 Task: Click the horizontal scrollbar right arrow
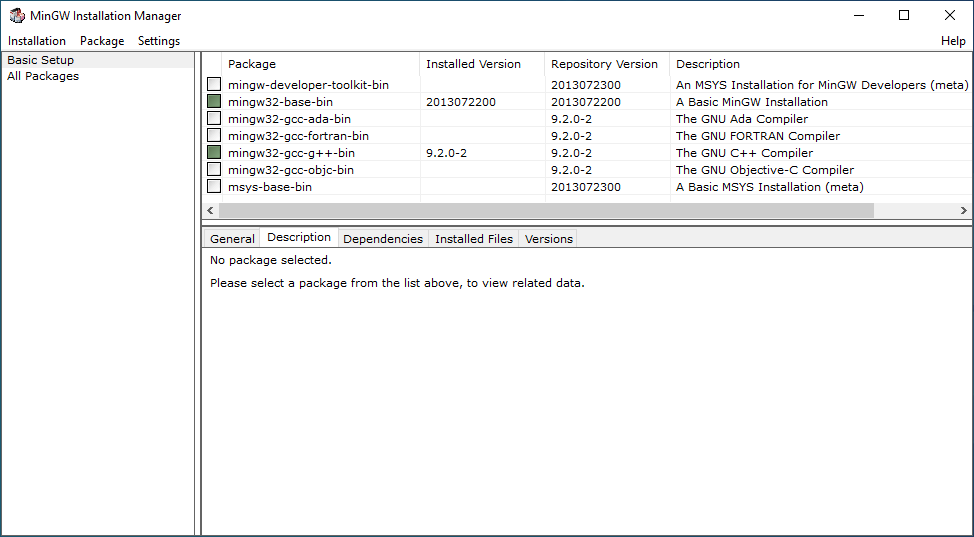click(964, 211)
